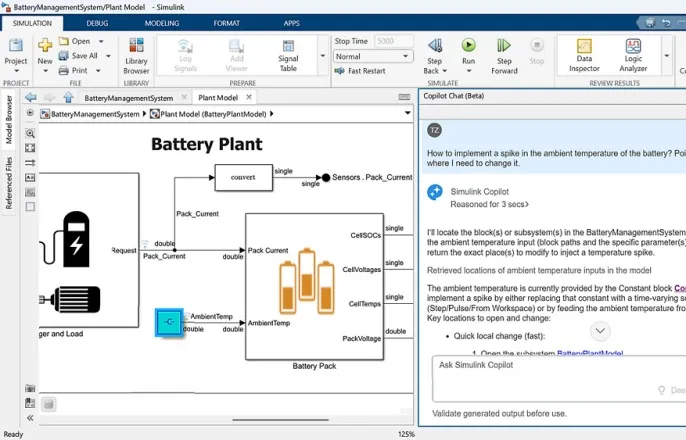
Task: Open the Project button in ribbon
Action: 16,56
